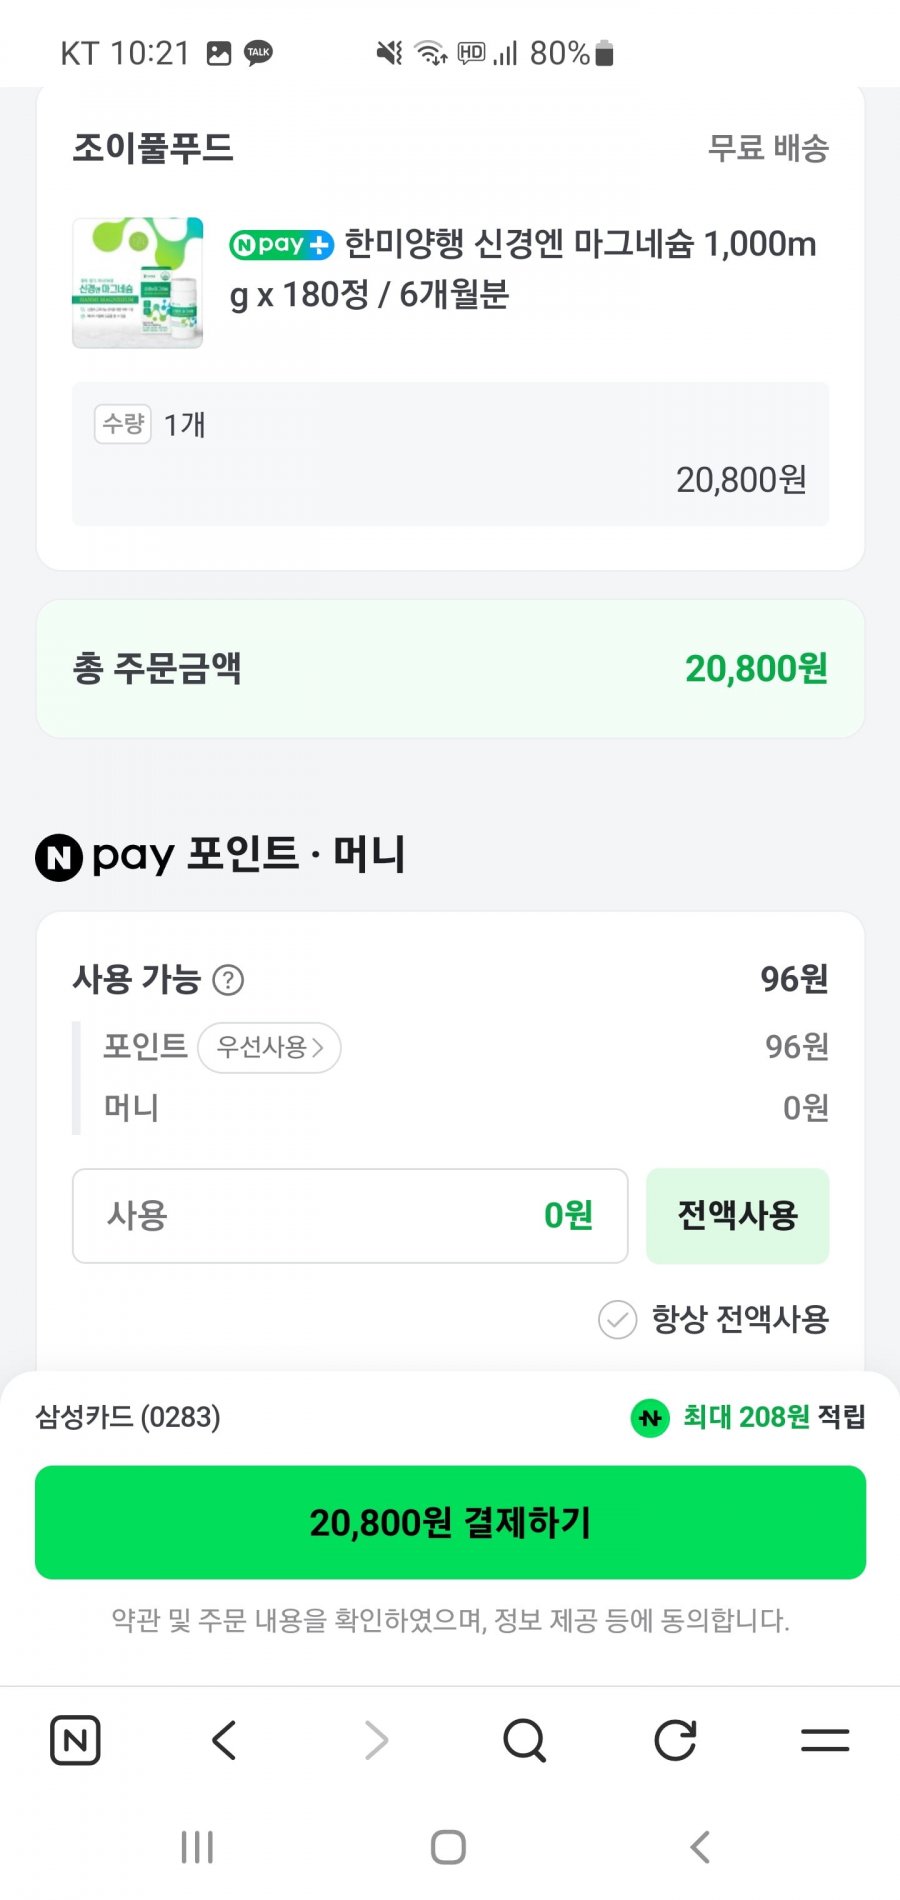This screenshot has width=900, height=1900.
Task: Tap the Naver home N icon
Action: pos(75,1740)
